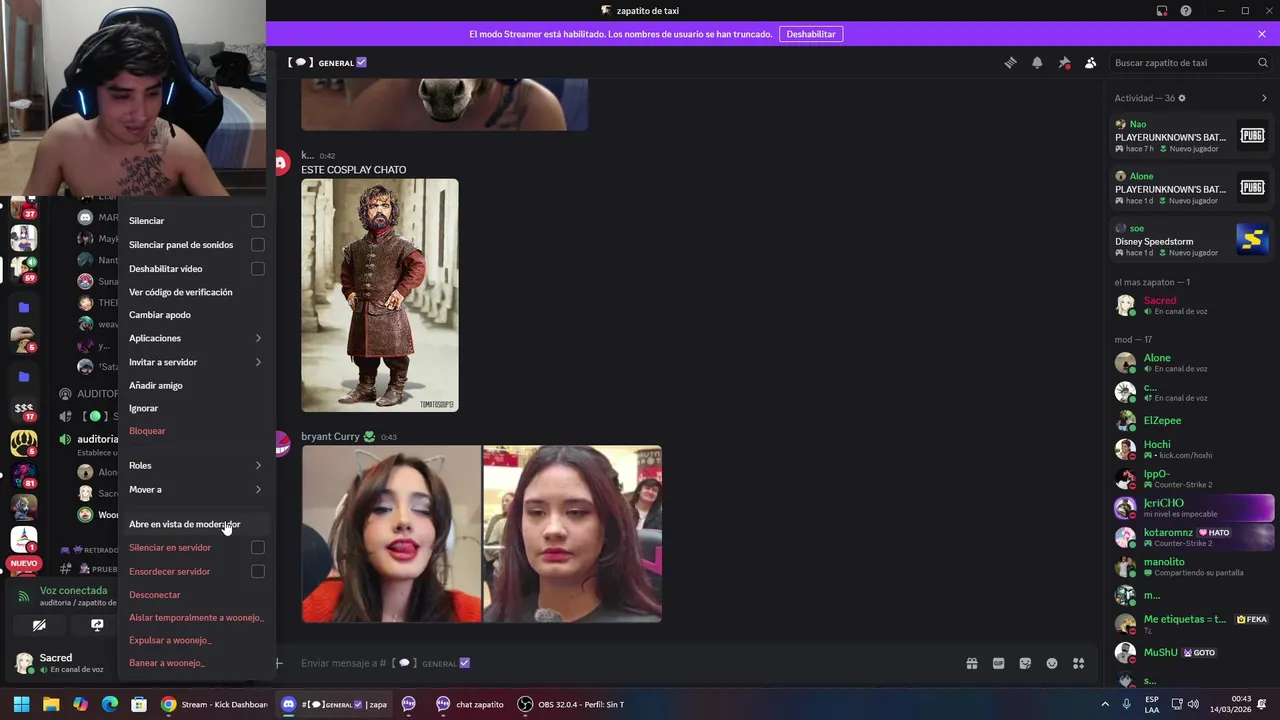This screenshot has width=1280, height=720.
Task: Open Discord help icon in title bar
Action: [1186, 11]
